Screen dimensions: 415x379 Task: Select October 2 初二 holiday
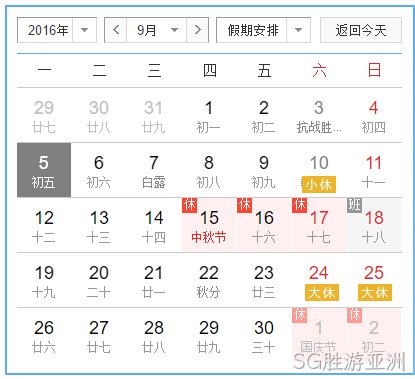(374, 335)
